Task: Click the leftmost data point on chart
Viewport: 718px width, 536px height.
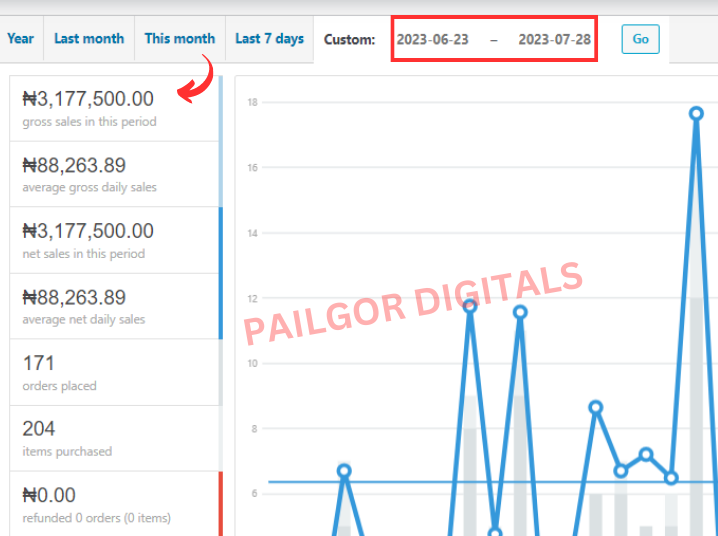Action: point(344,471)
